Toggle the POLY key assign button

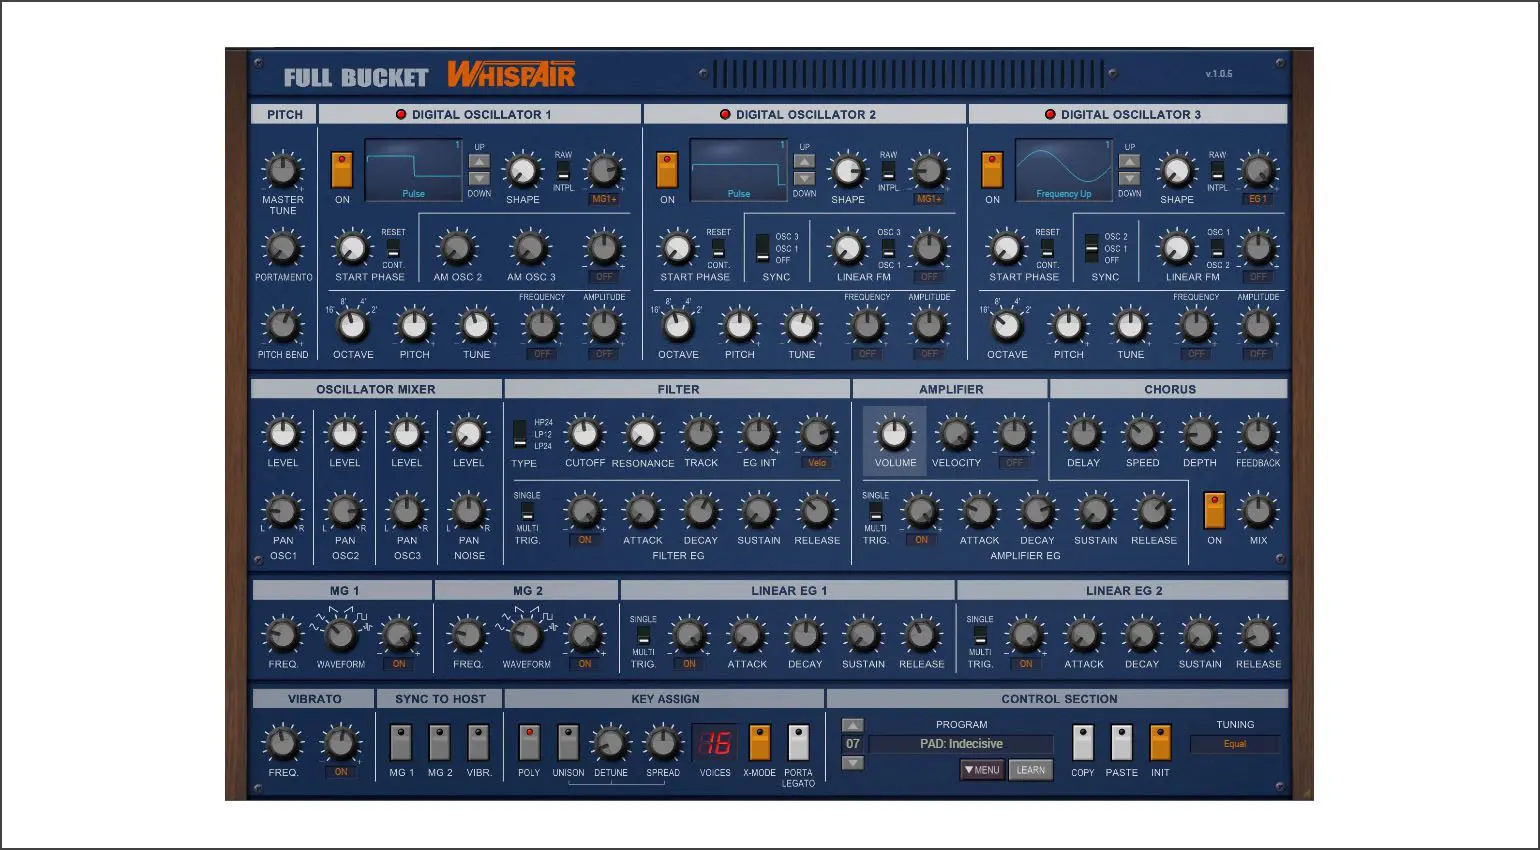tap(529, 743)
